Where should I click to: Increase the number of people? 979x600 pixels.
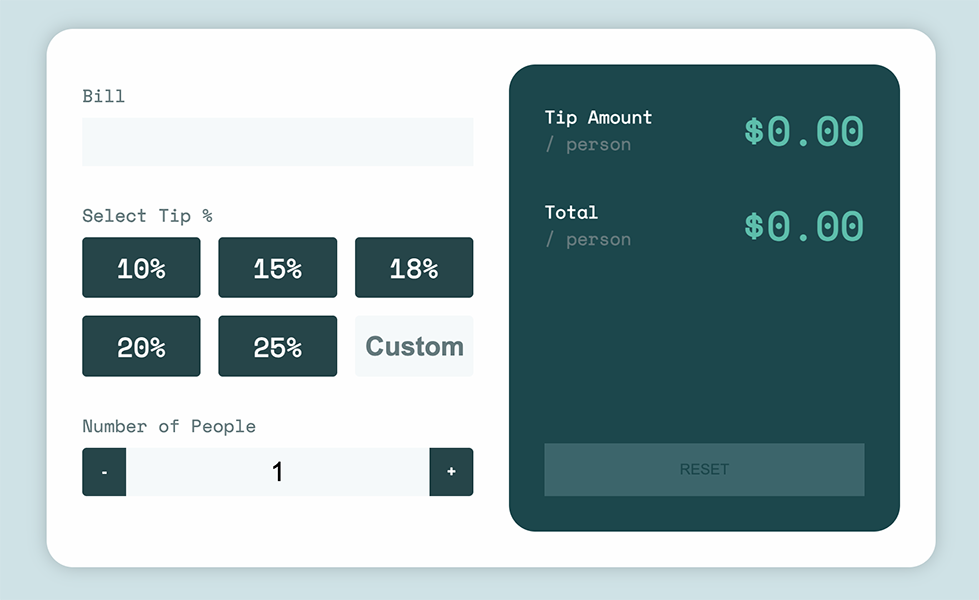(452, 471)
